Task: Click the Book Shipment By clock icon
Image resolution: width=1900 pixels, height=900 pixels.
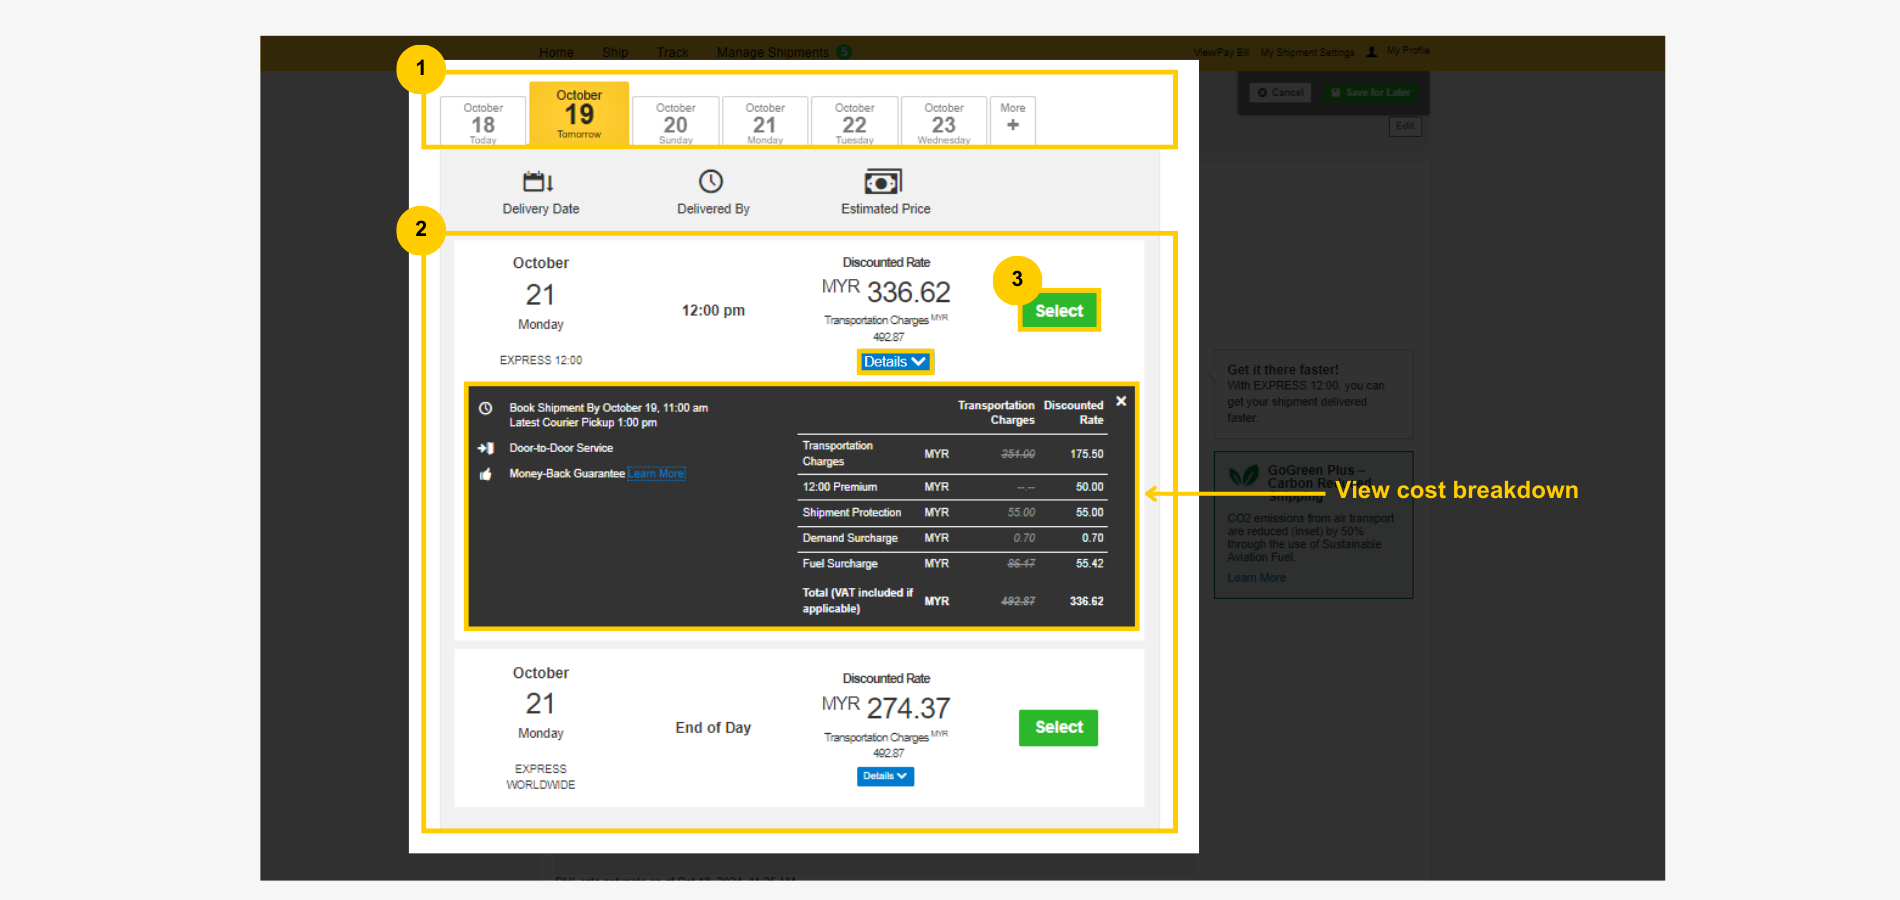Action: click(x=485, y=408)
